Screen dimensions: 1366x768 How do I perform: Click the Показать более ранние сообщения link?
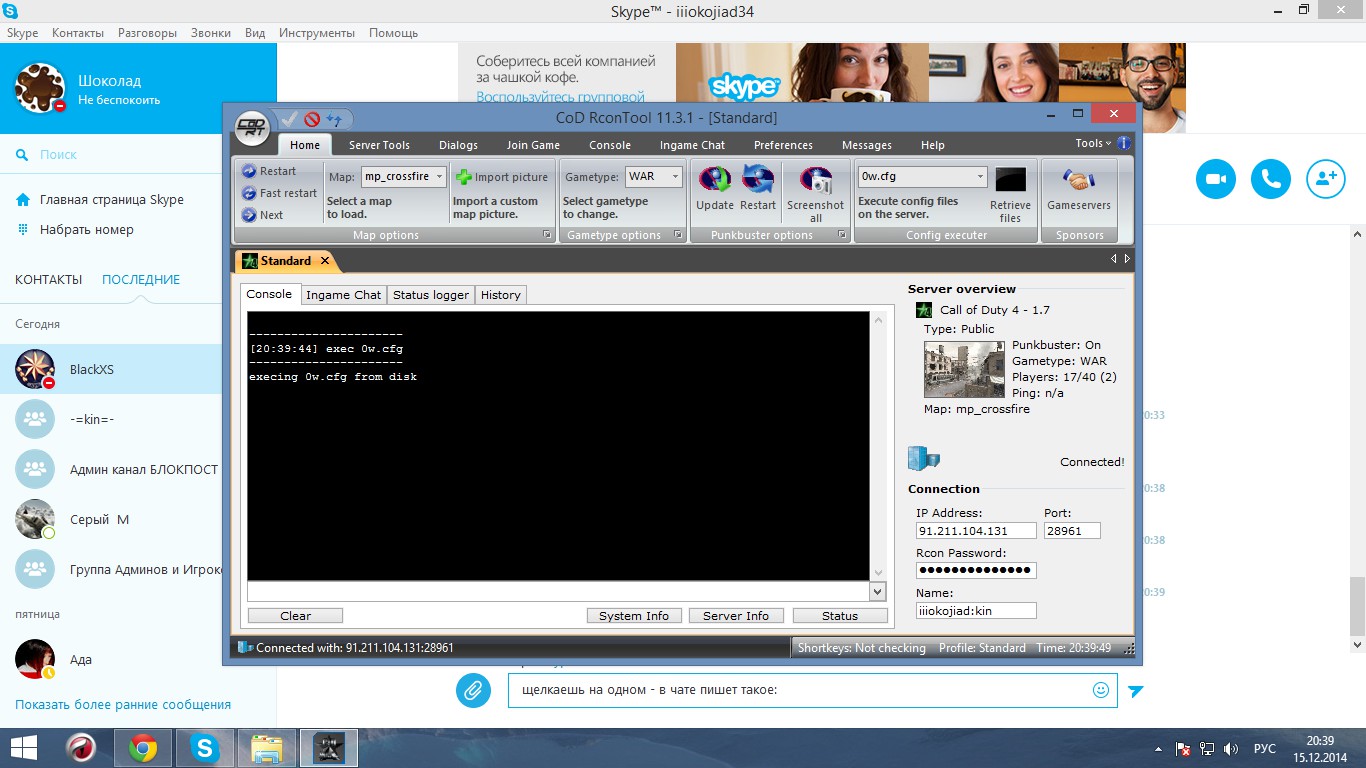123,705
